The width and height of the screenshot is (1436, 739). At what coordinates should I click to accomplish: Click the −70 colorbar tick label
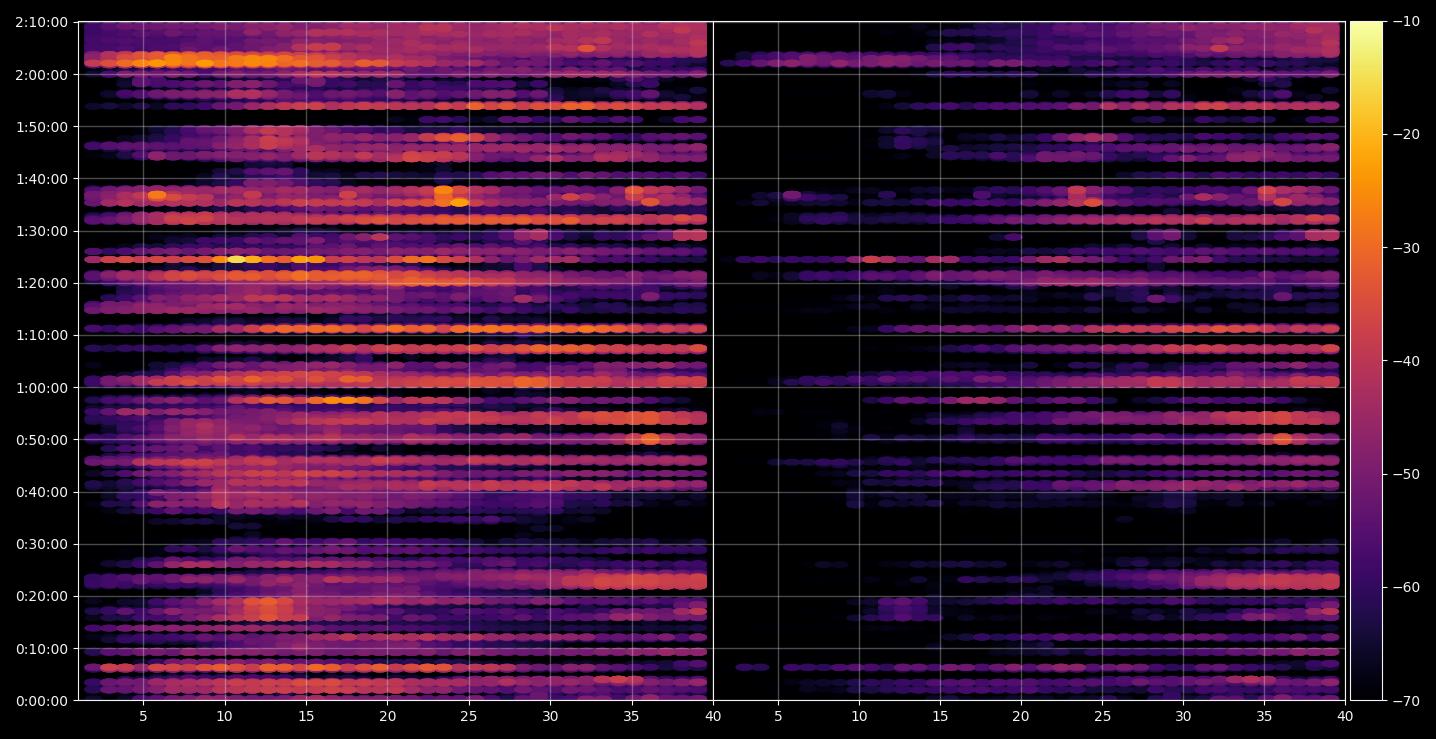tap(1405, 700)
